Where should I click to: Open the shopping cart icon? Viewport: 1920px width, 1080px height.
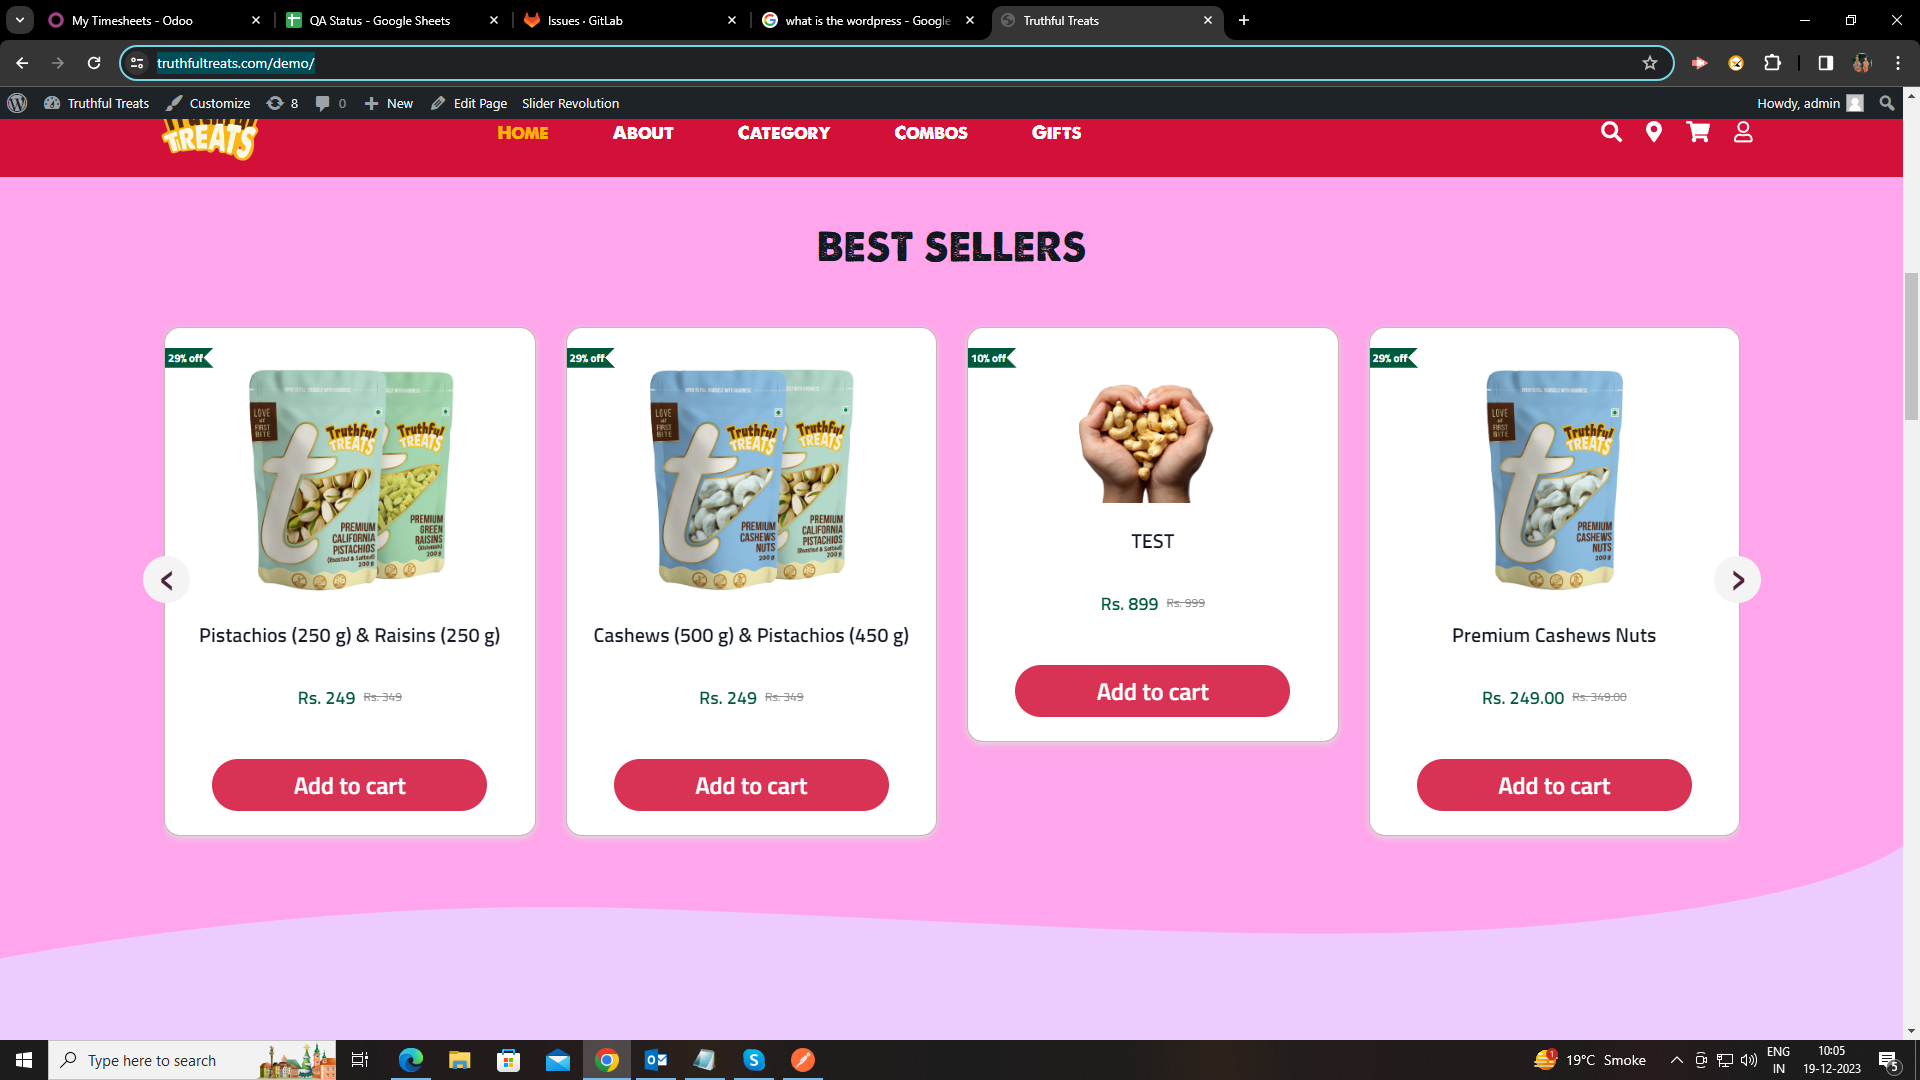pyautogui.click(x=1698, y=132)
